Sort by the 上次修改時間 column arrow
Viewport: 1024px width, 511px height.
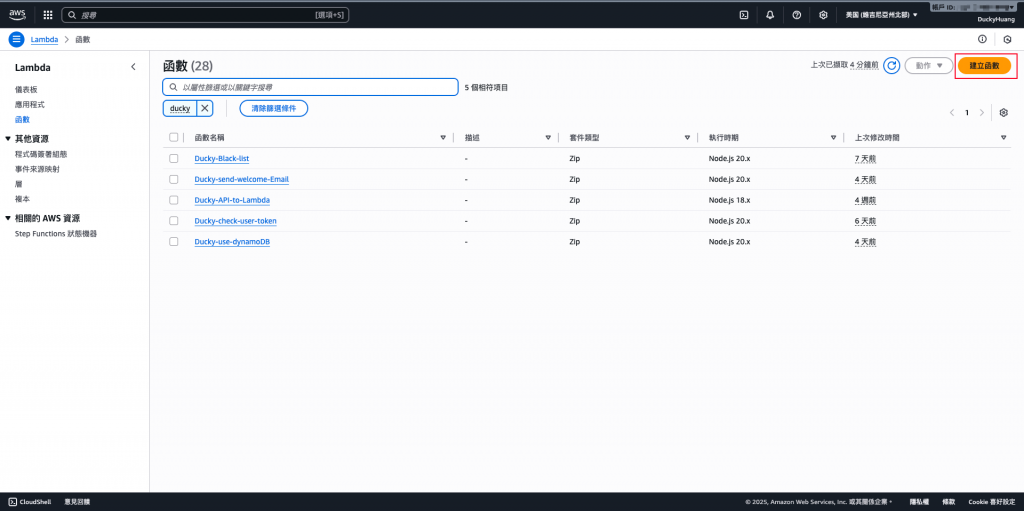click(1003, 138)
